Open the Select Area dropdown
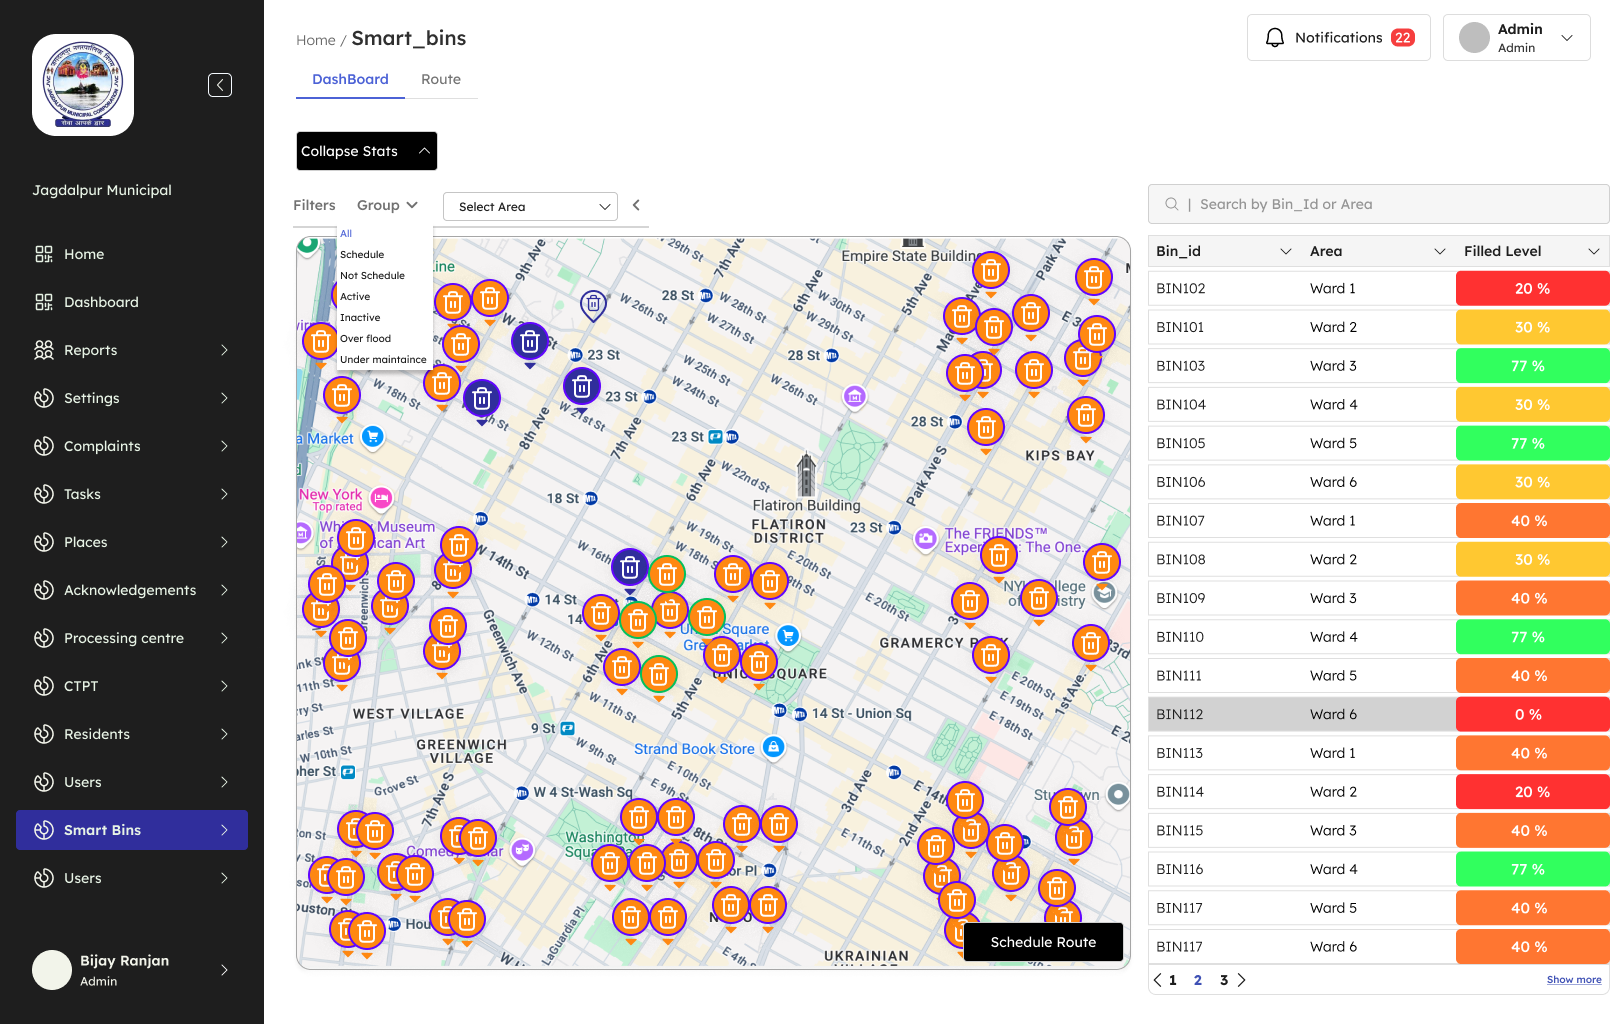This screenshot has width=1623, height=1024. tap(530, 207)
